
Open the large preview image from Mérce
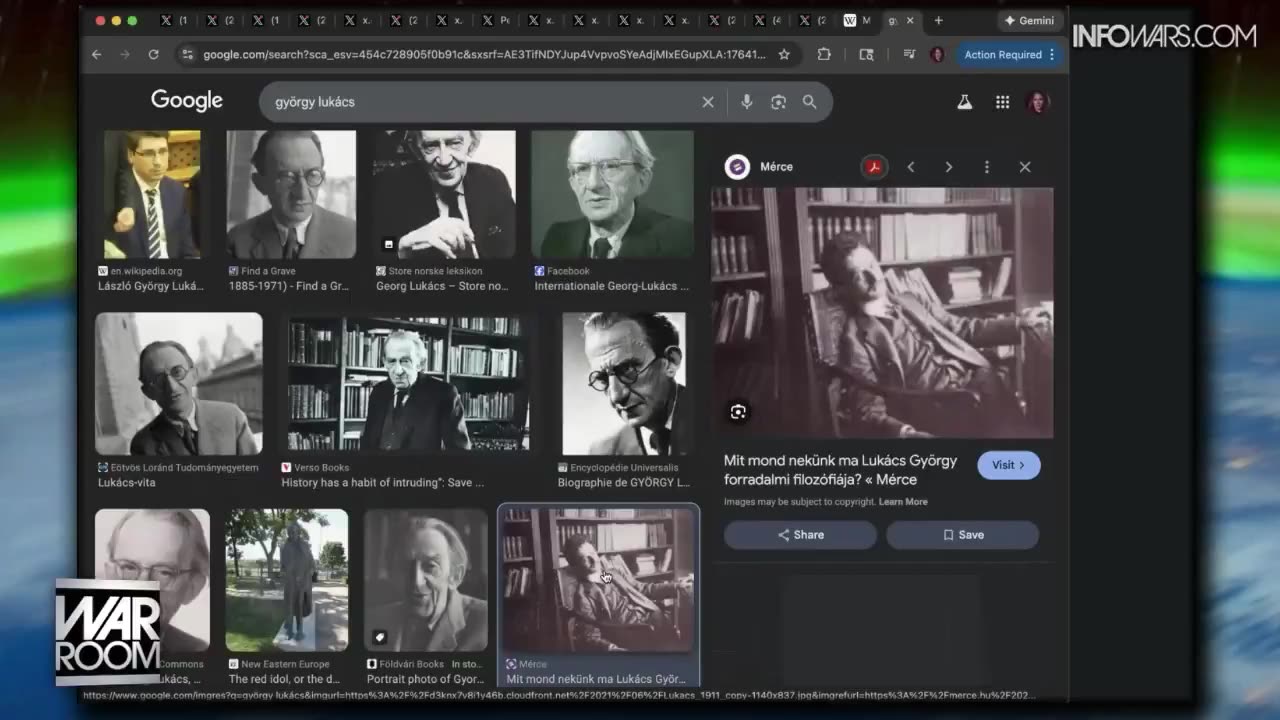tap(882, 313)
